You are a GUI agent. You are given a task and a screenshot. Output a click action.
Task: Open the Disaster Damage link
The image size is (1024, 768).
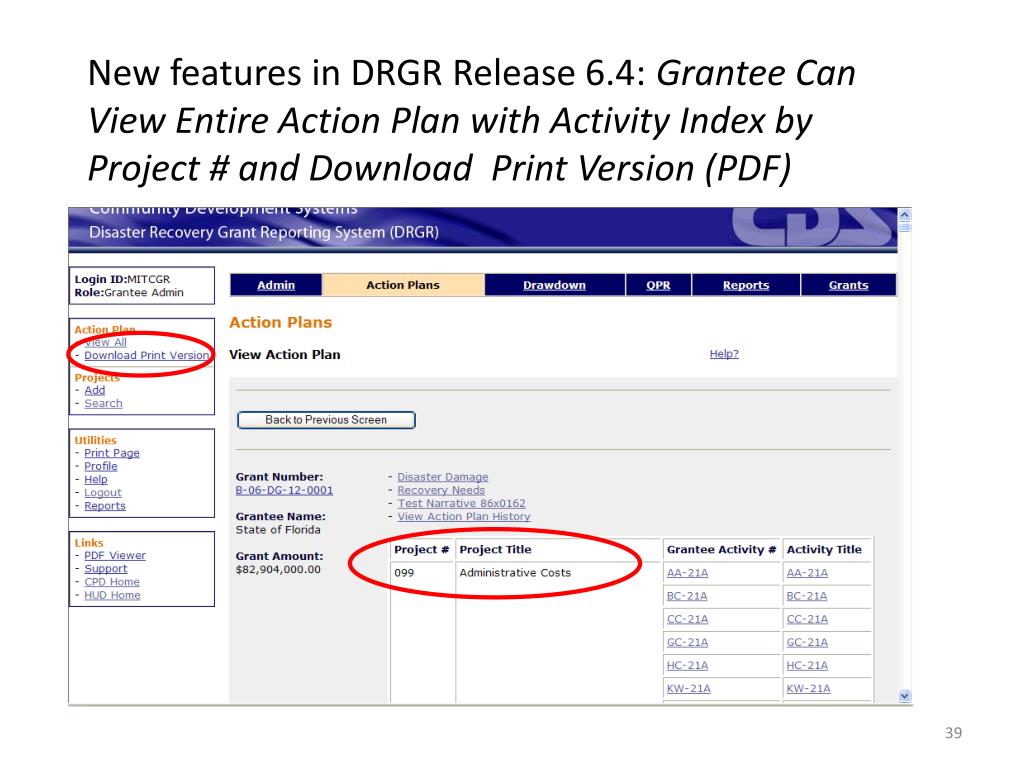[x=443, y=477]
